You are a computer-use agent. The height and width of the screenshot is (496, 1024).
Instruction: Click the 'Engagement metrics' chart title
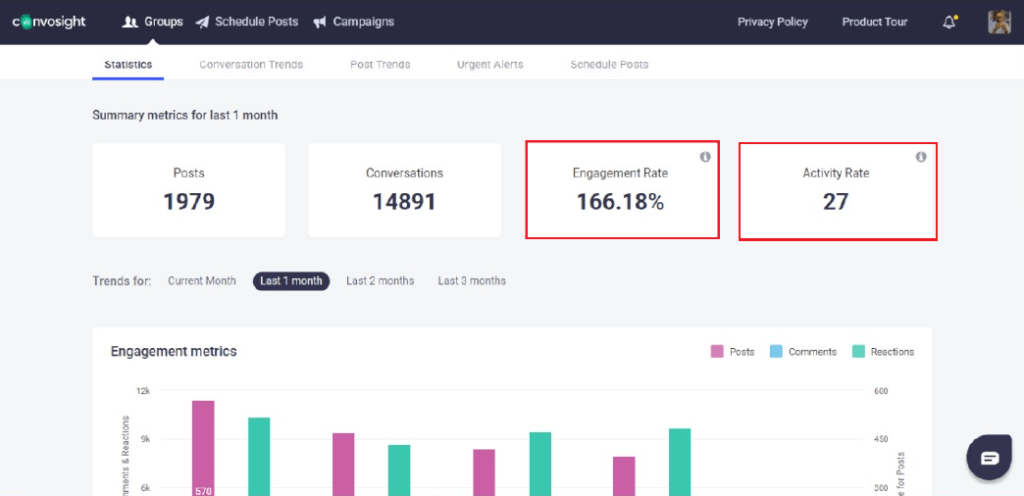tap(174, 352)
